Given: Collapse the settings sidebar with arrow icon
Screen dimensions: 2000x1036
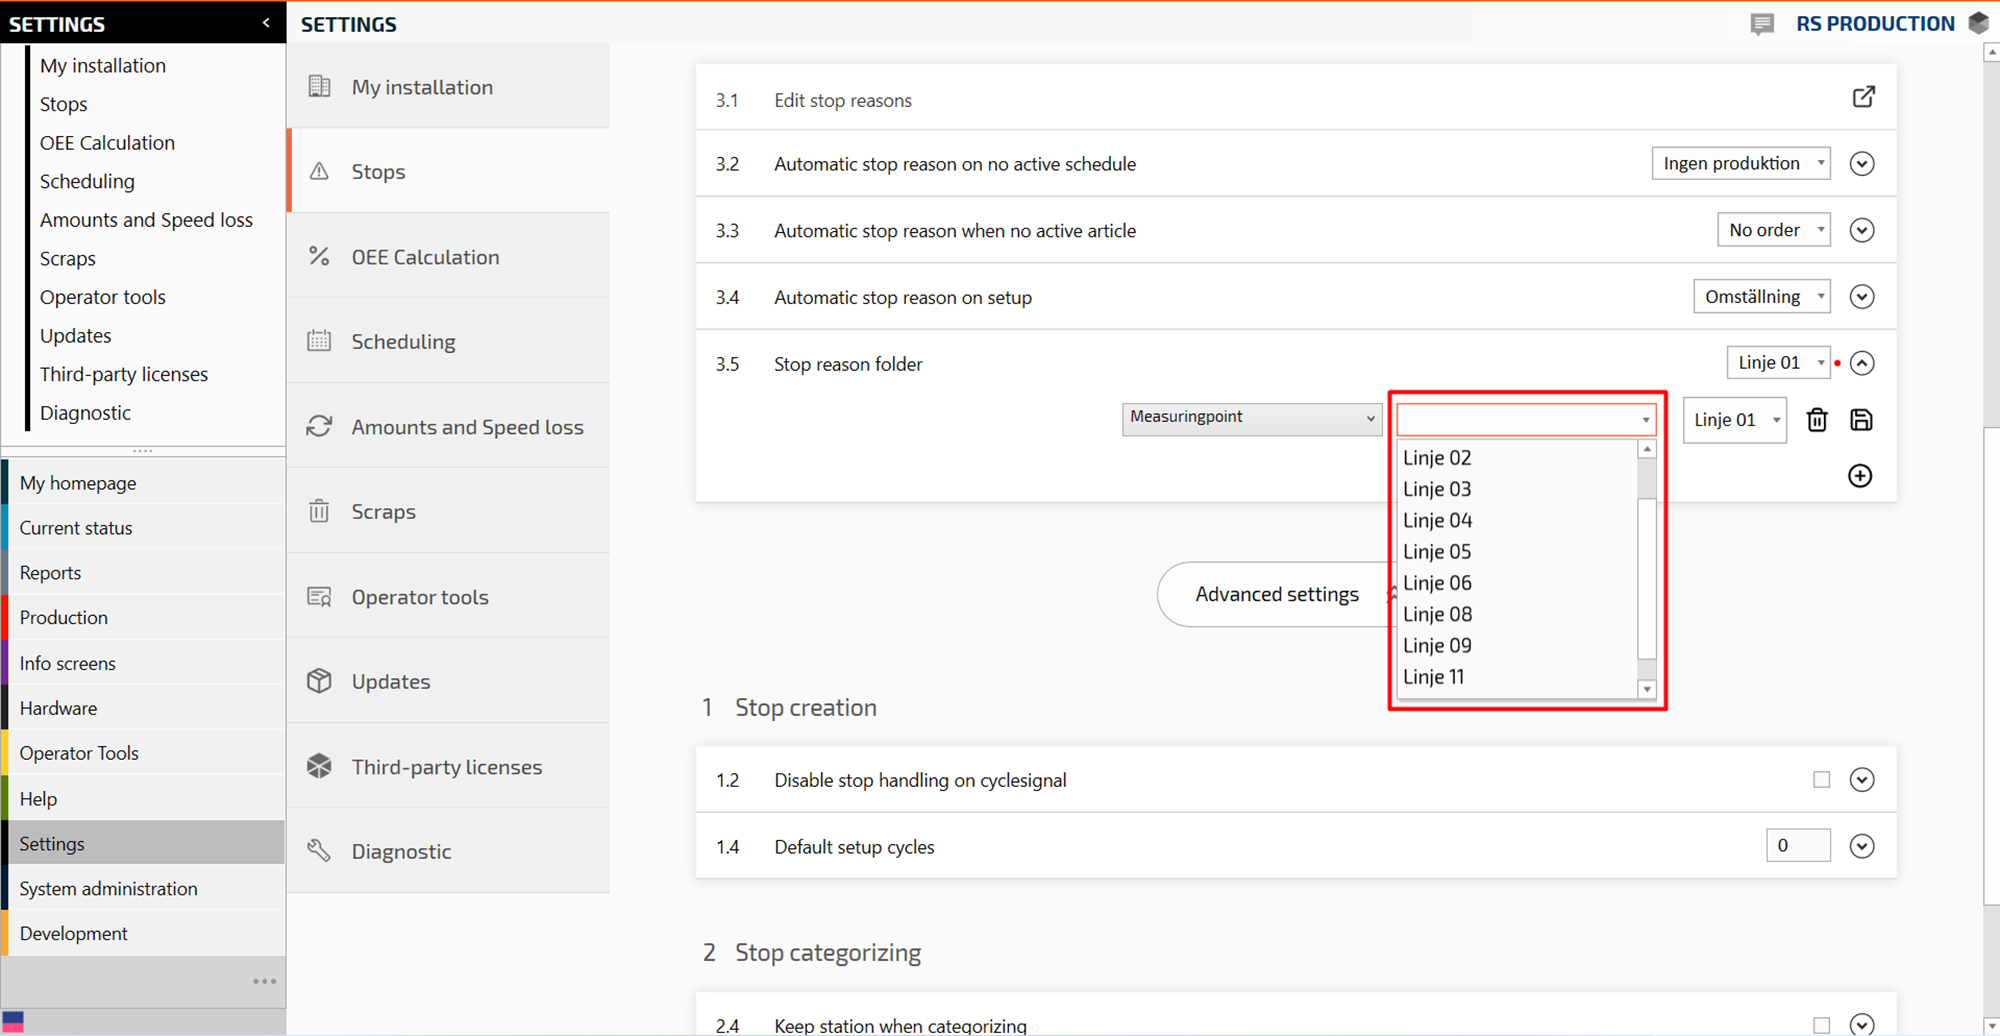Looking at the screenshot, I should [x=266, y=23].
